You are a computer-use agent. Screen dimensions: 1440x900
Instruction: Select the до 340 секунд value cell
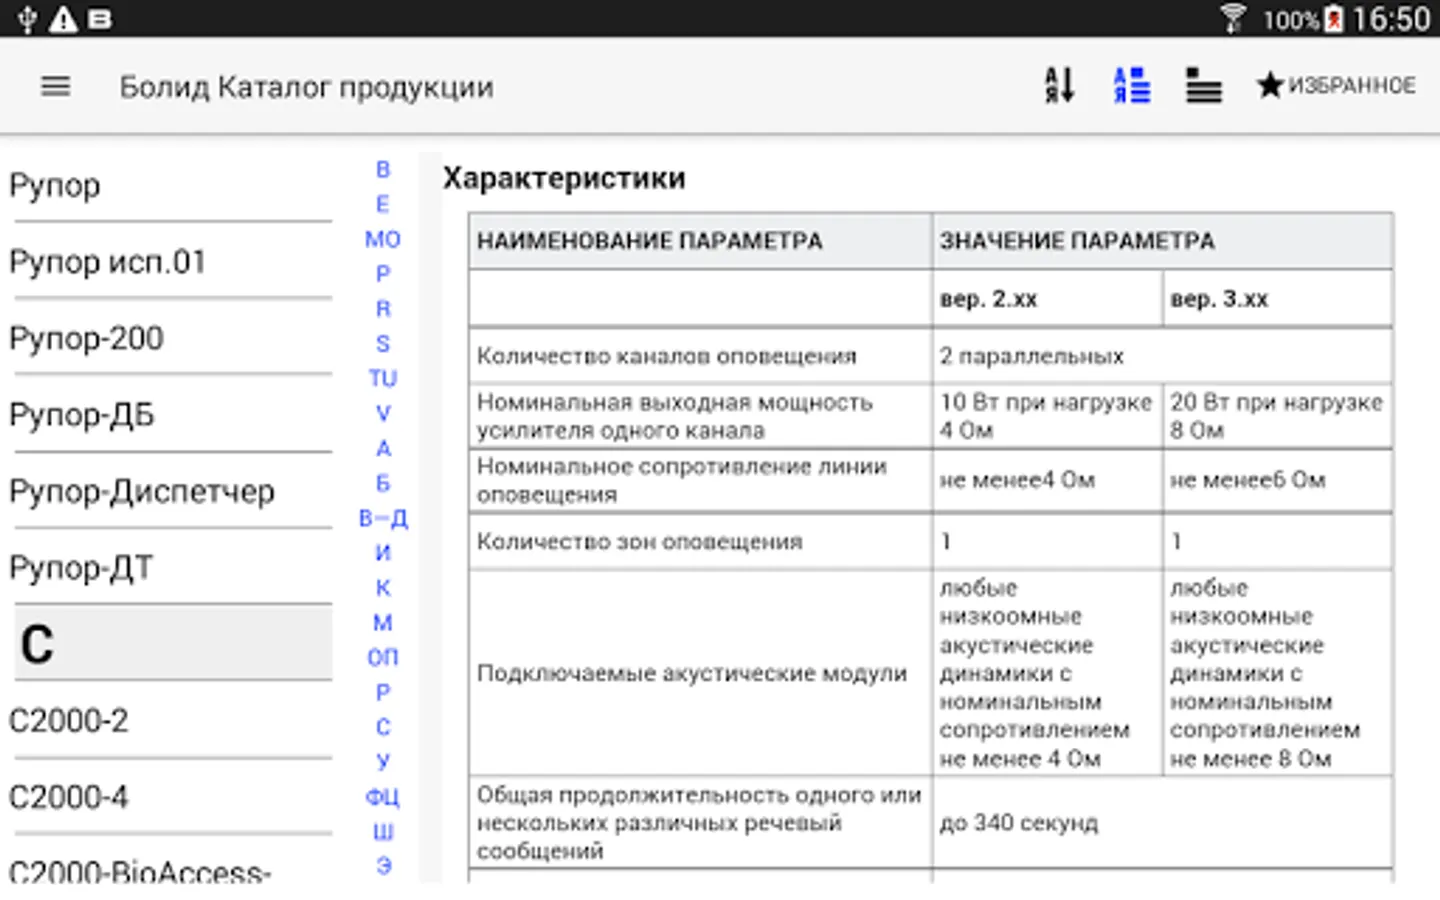click(x=1162, y=823)
